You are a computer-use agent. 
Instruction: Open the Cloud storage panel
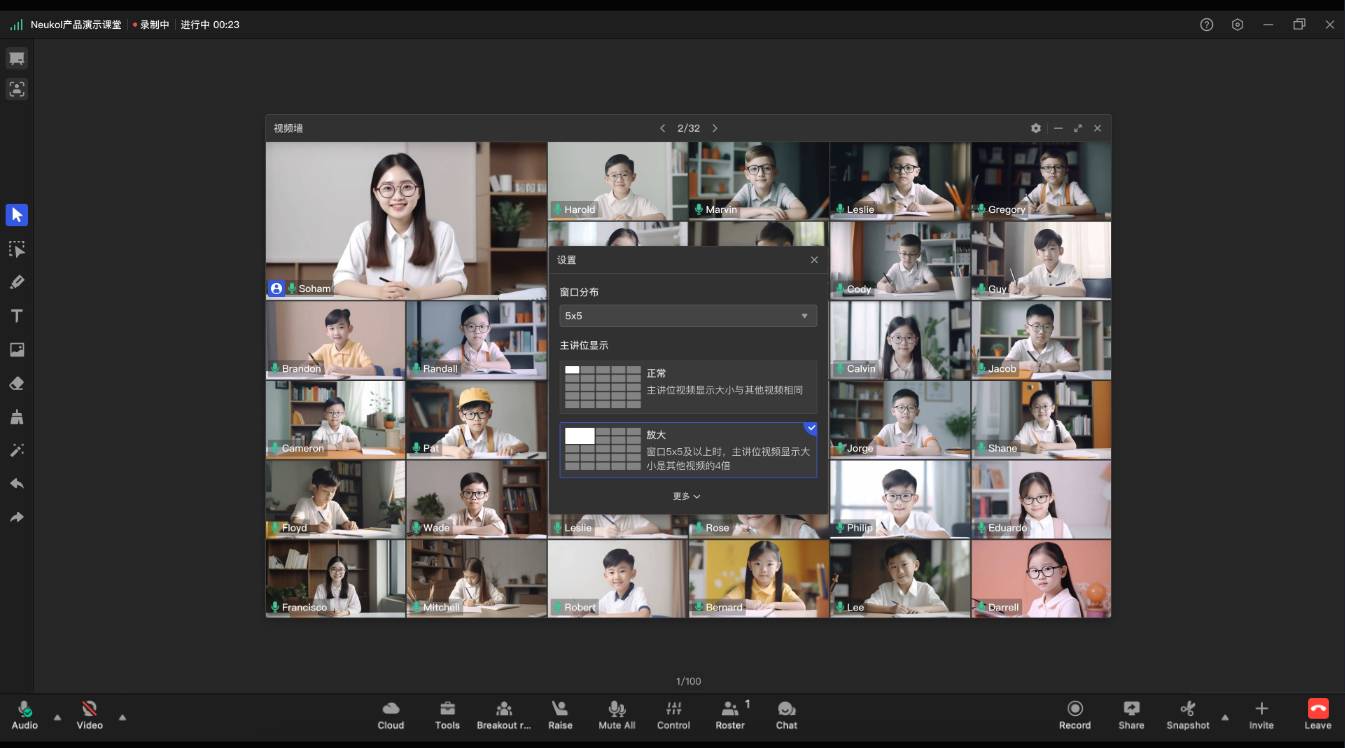391,714
